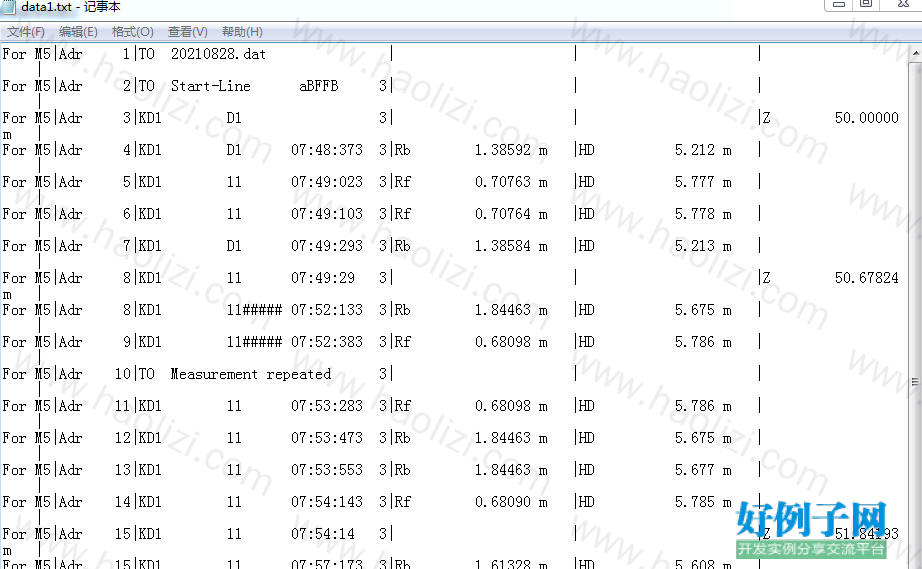Click the value 50.67824
This screenshot has height=569, width=922.
click(x=867, y=277)
